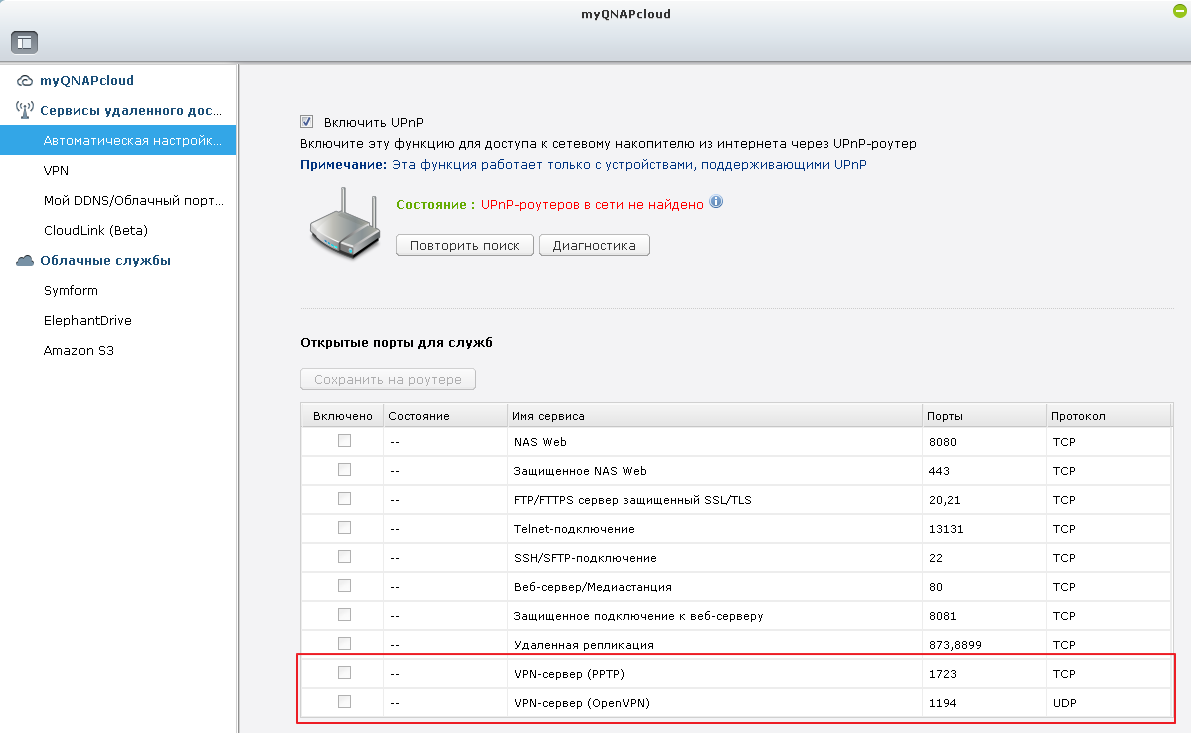The image size is (1191, 733).
Task: Sort by Включено column header
Action: (x=343, y=416)
